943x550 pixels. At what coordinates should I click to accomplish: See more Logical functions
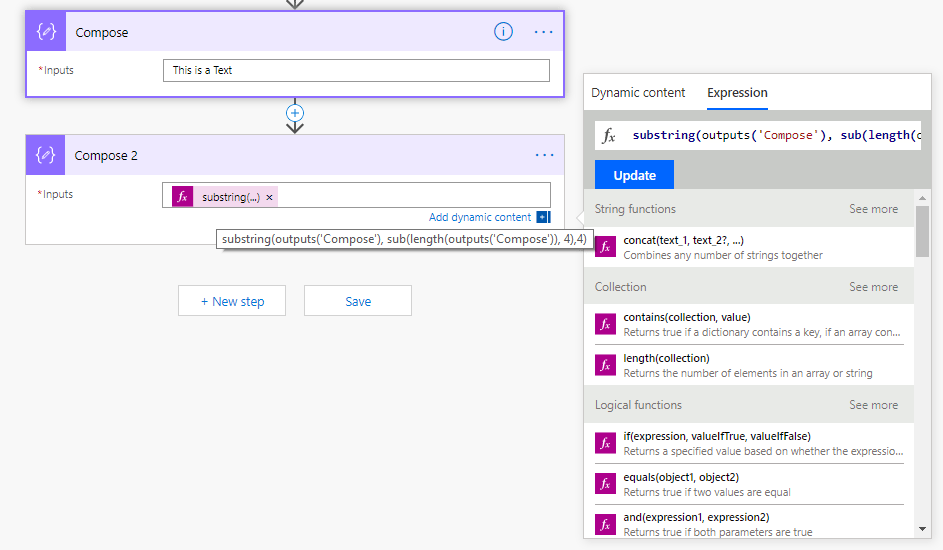coord(873,405)
